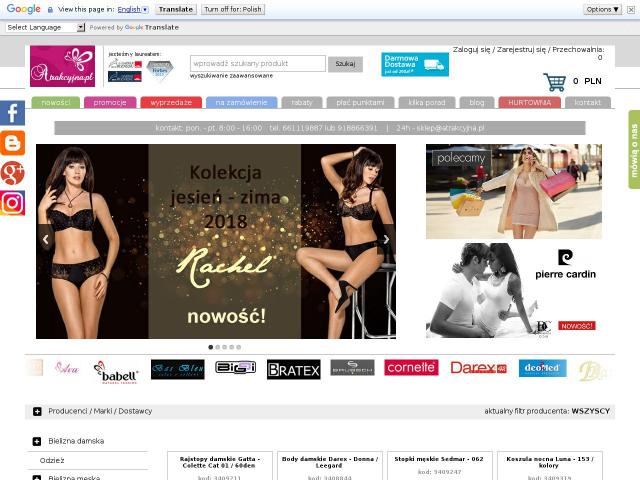640x480 pixels.
Task: Click the Szukaj search button
Action: click(345, 64)
